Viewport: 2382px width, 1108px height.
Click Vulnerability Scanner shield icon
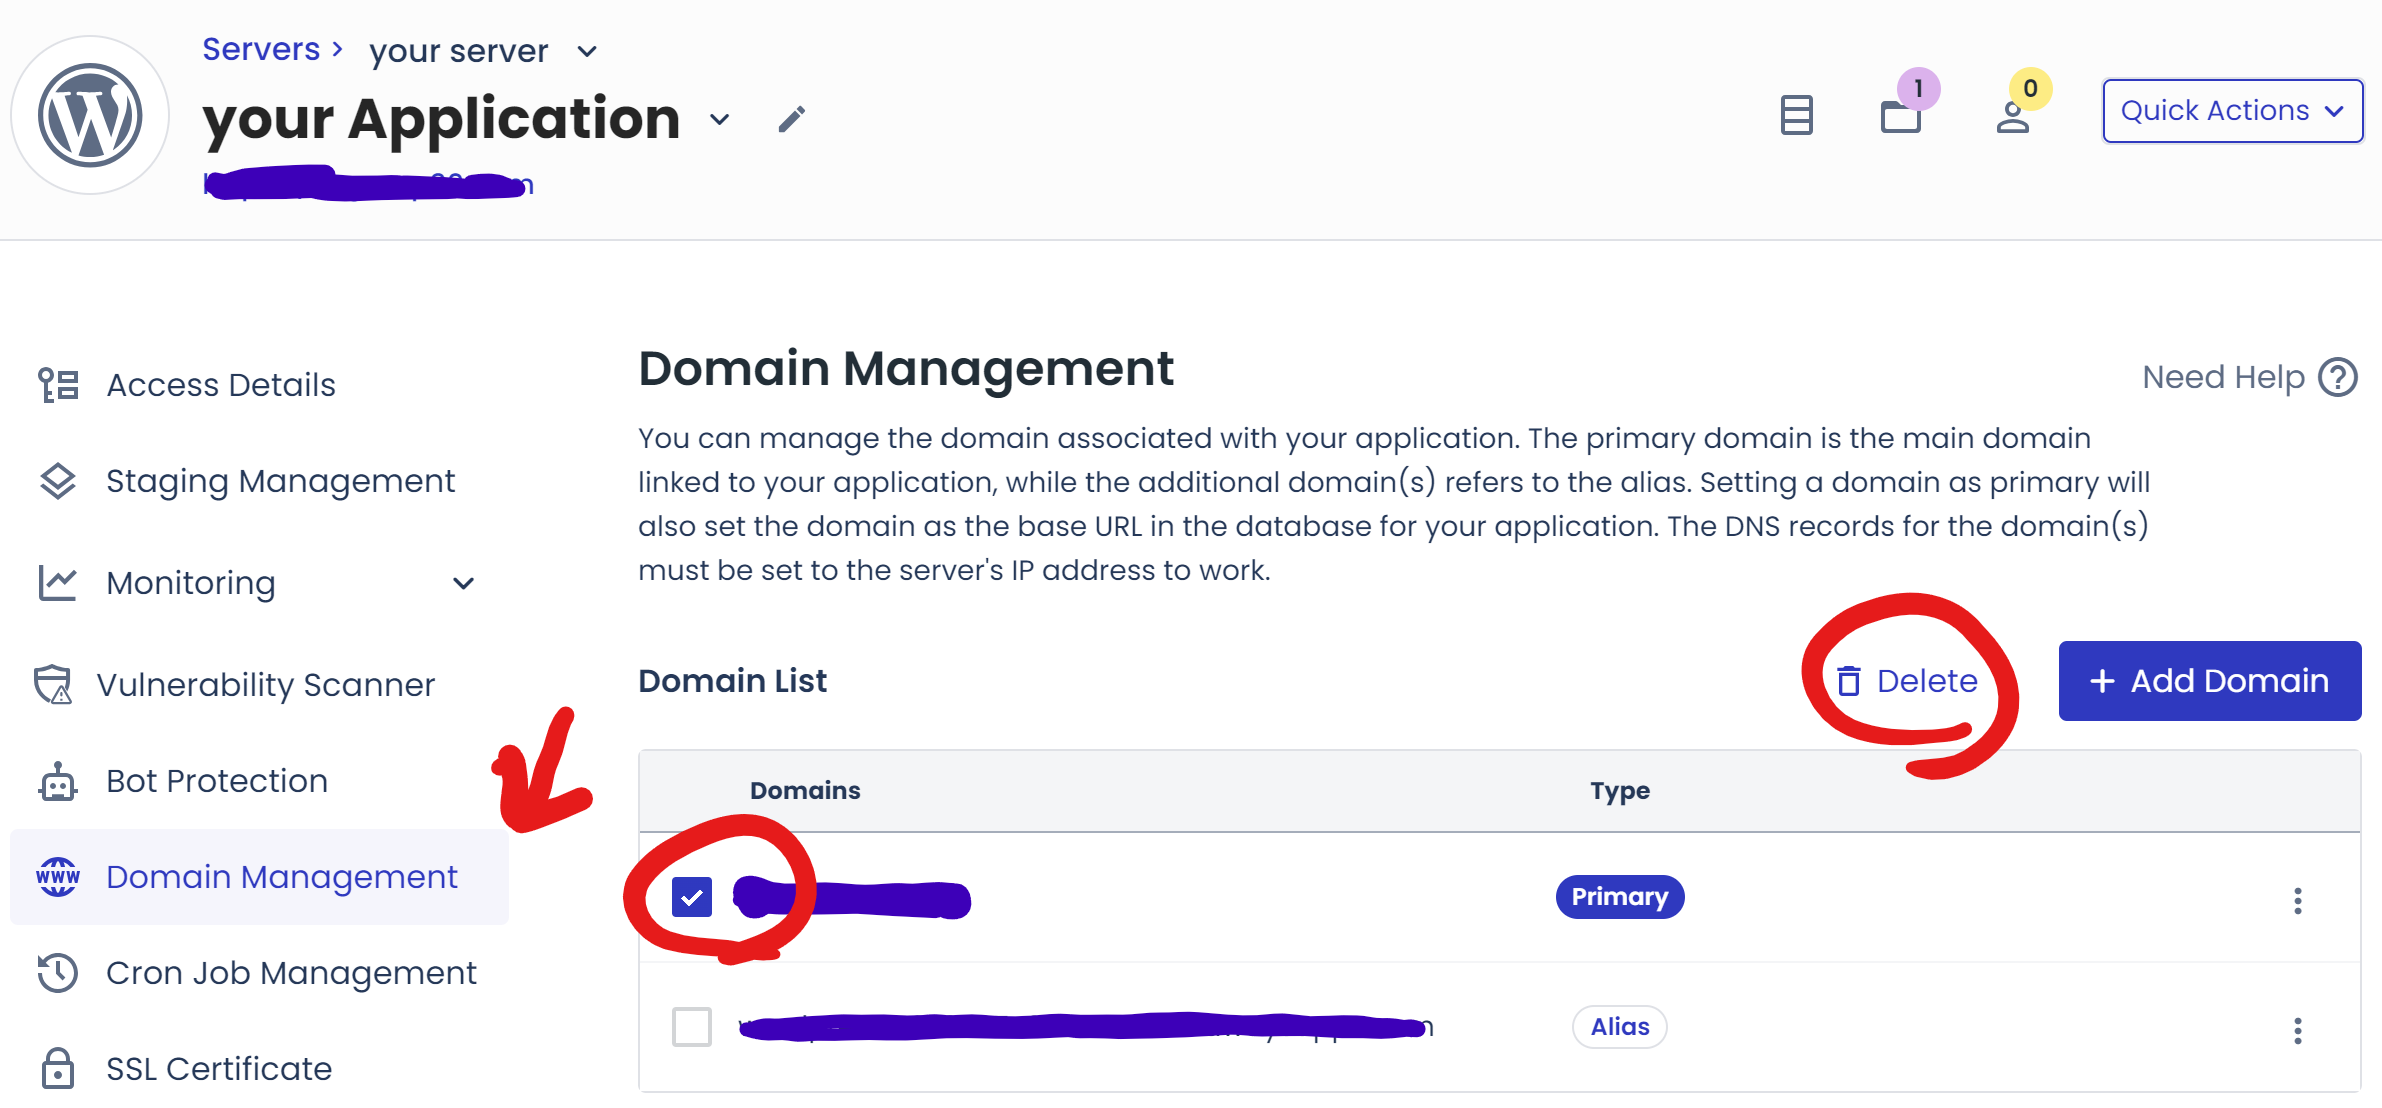(x=53, y=685)
